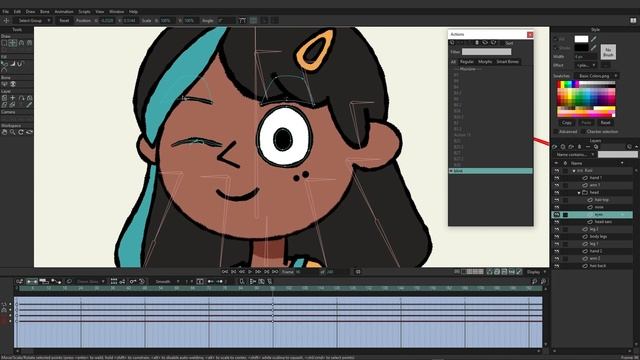The image size is (640, 360).
Task: Select the Rotate Workspace tool
Action: pos(21,132)
